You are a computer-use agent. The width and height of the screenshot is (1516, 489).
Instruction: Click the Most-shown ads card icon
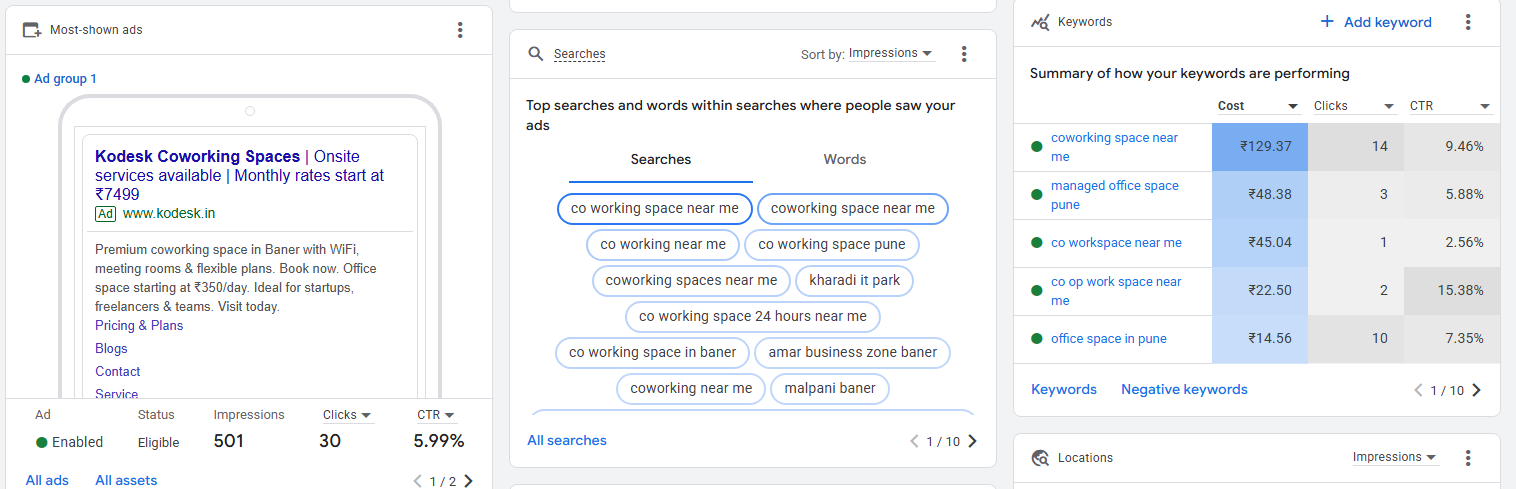click(x=32, y=30)
